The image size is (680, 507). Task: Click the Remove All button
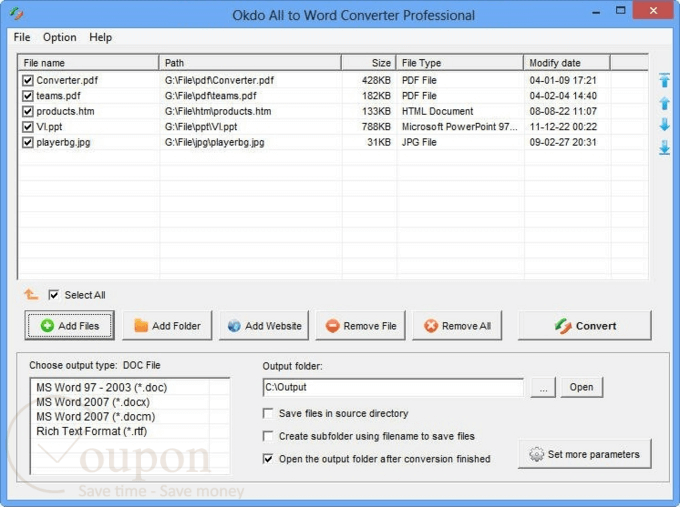[x=457, y=325]
